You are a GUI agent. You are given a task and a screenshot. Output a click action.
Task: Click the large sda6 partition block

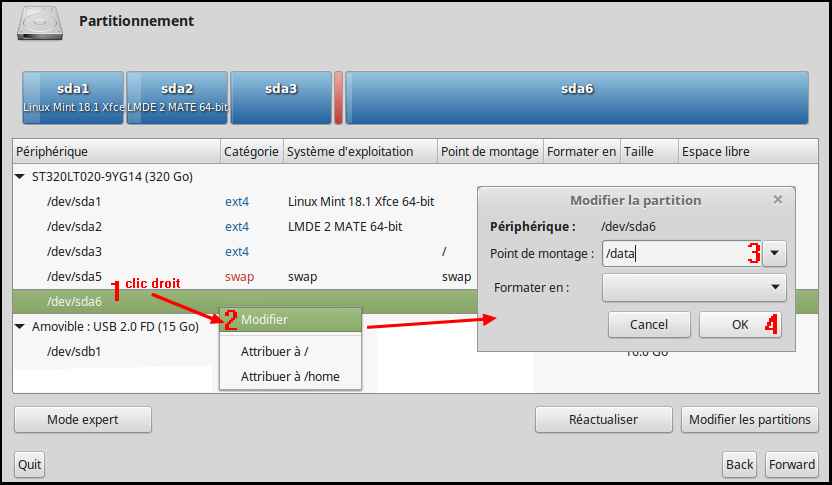[x=577, y=97]
